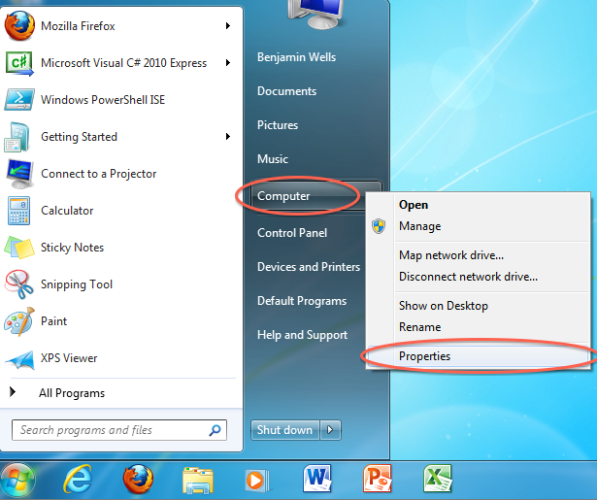Open the Pictures link
Image resolution: width=597 pixels, height=500 pixels.
(x=278, y=125)
